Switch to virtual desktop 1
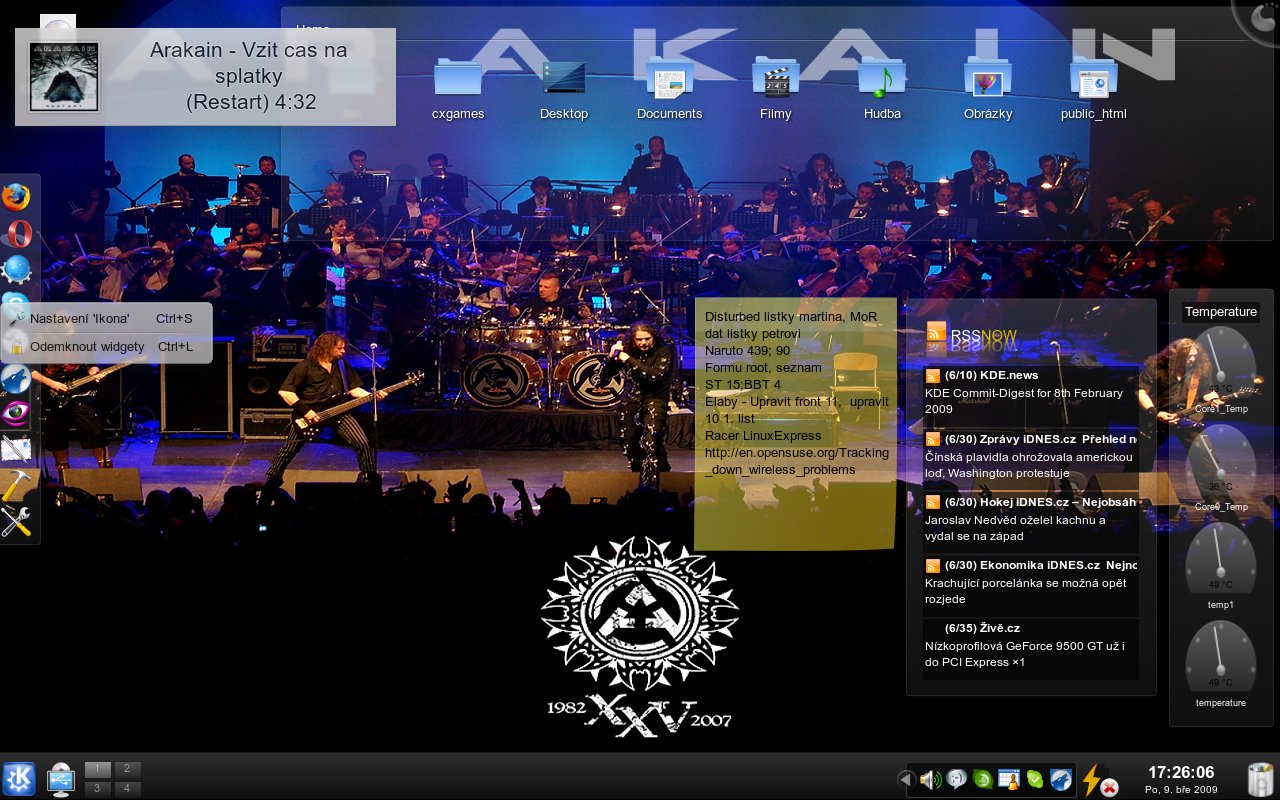This screenshot has height=800, width=1280. (98, 769)
